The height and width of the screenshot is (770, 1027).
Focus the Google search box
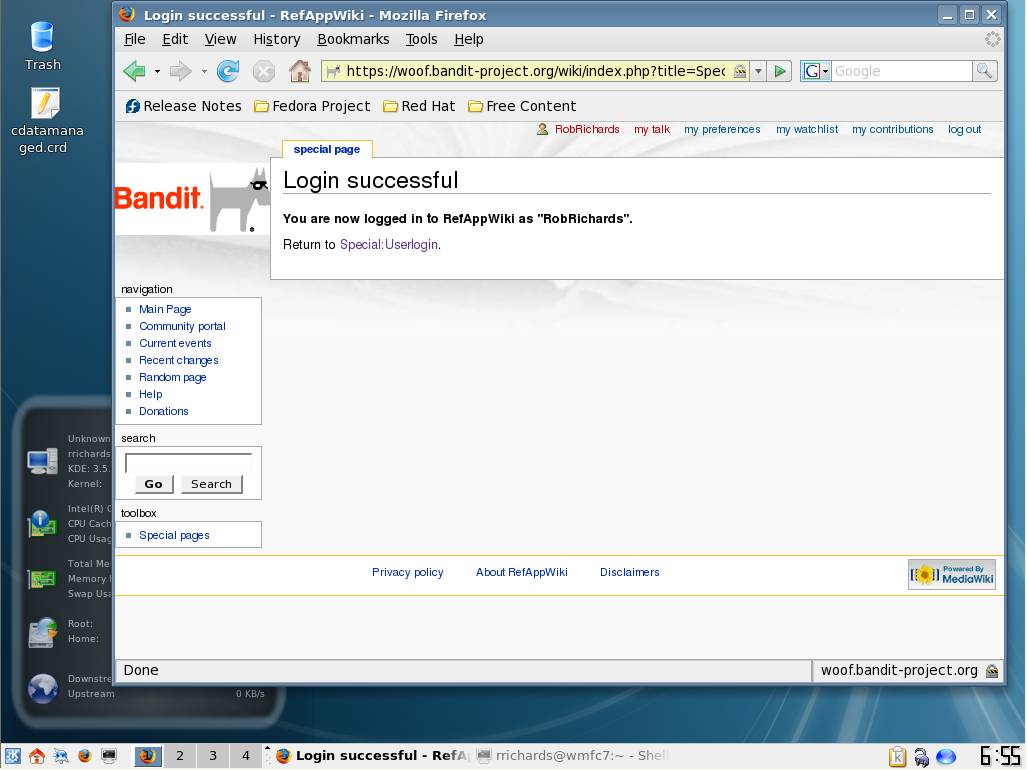[901, 71]
